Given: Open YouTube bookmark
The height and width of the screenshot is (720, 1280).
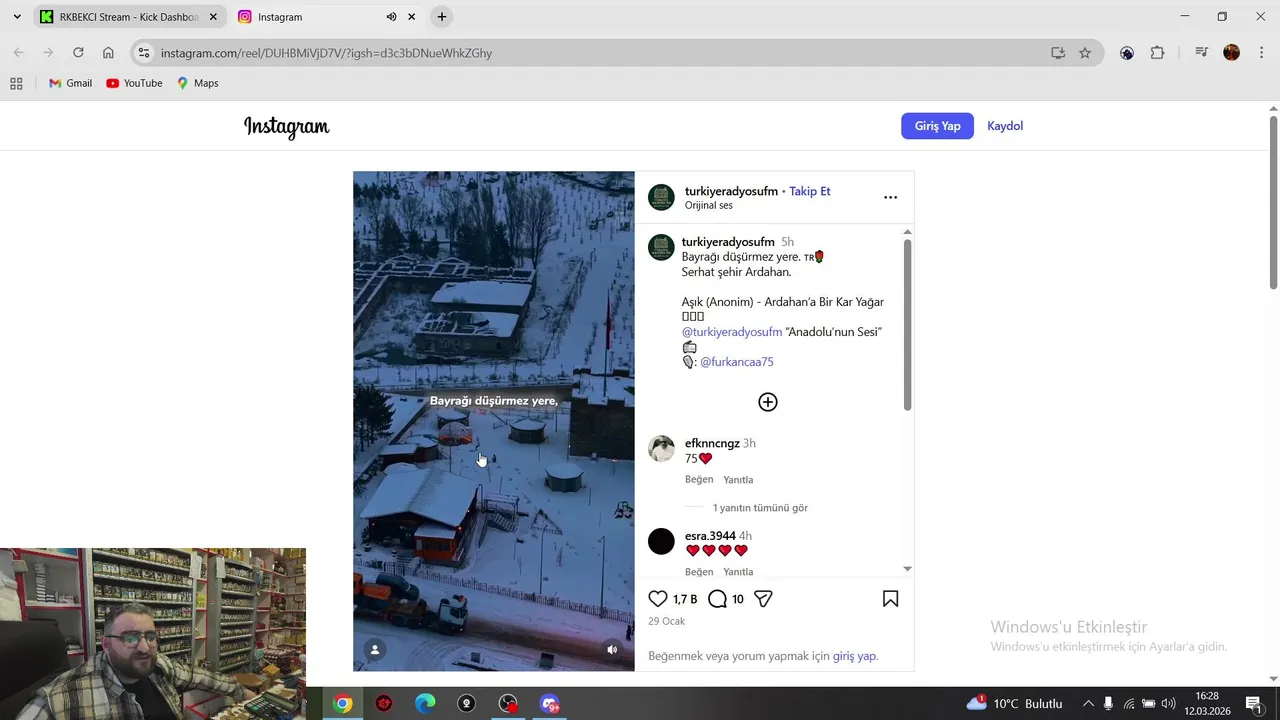Looking at the screenshot, I should coord(134,83).
